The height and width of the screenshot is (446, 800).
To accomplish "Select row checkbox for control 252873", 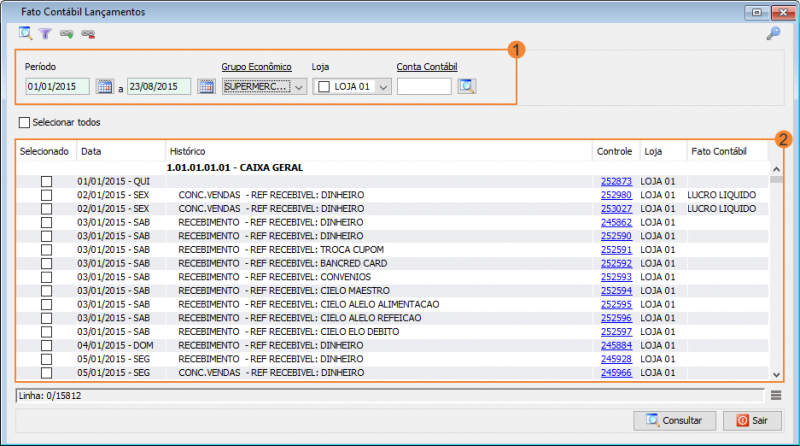I will point(46,181).
